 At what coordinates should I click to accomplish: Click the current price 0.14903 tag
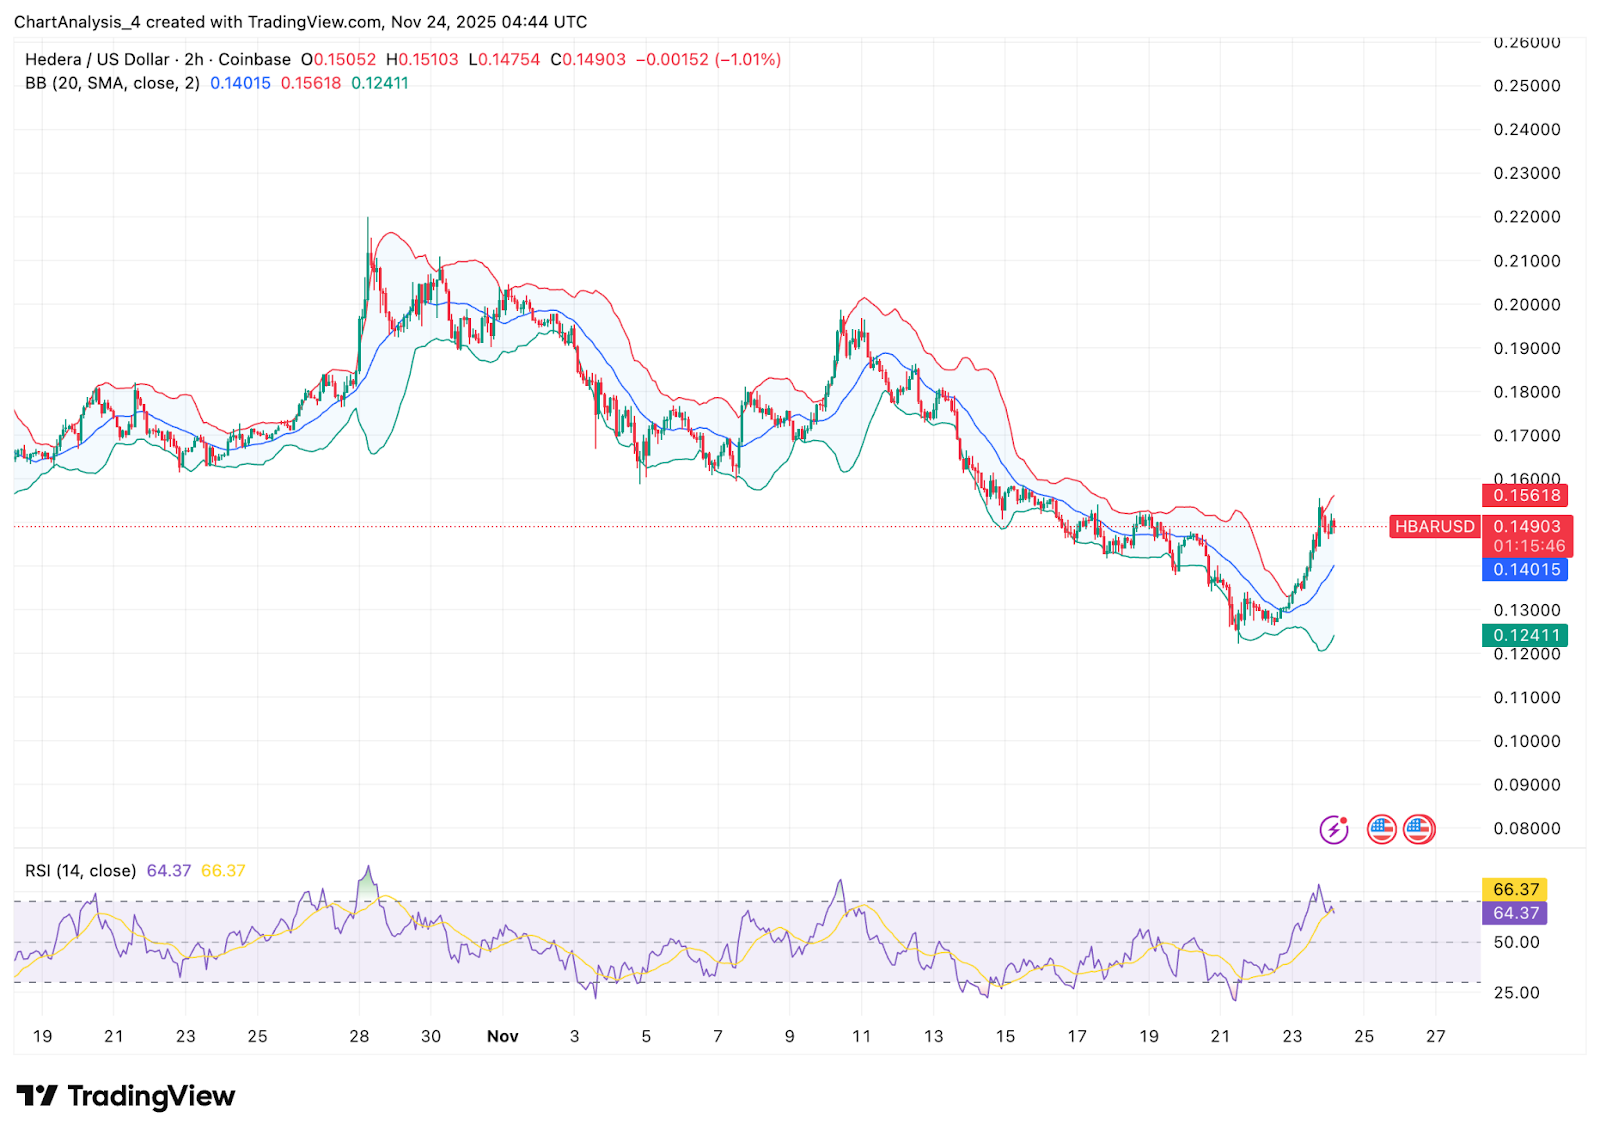(x=1526, y=527)
